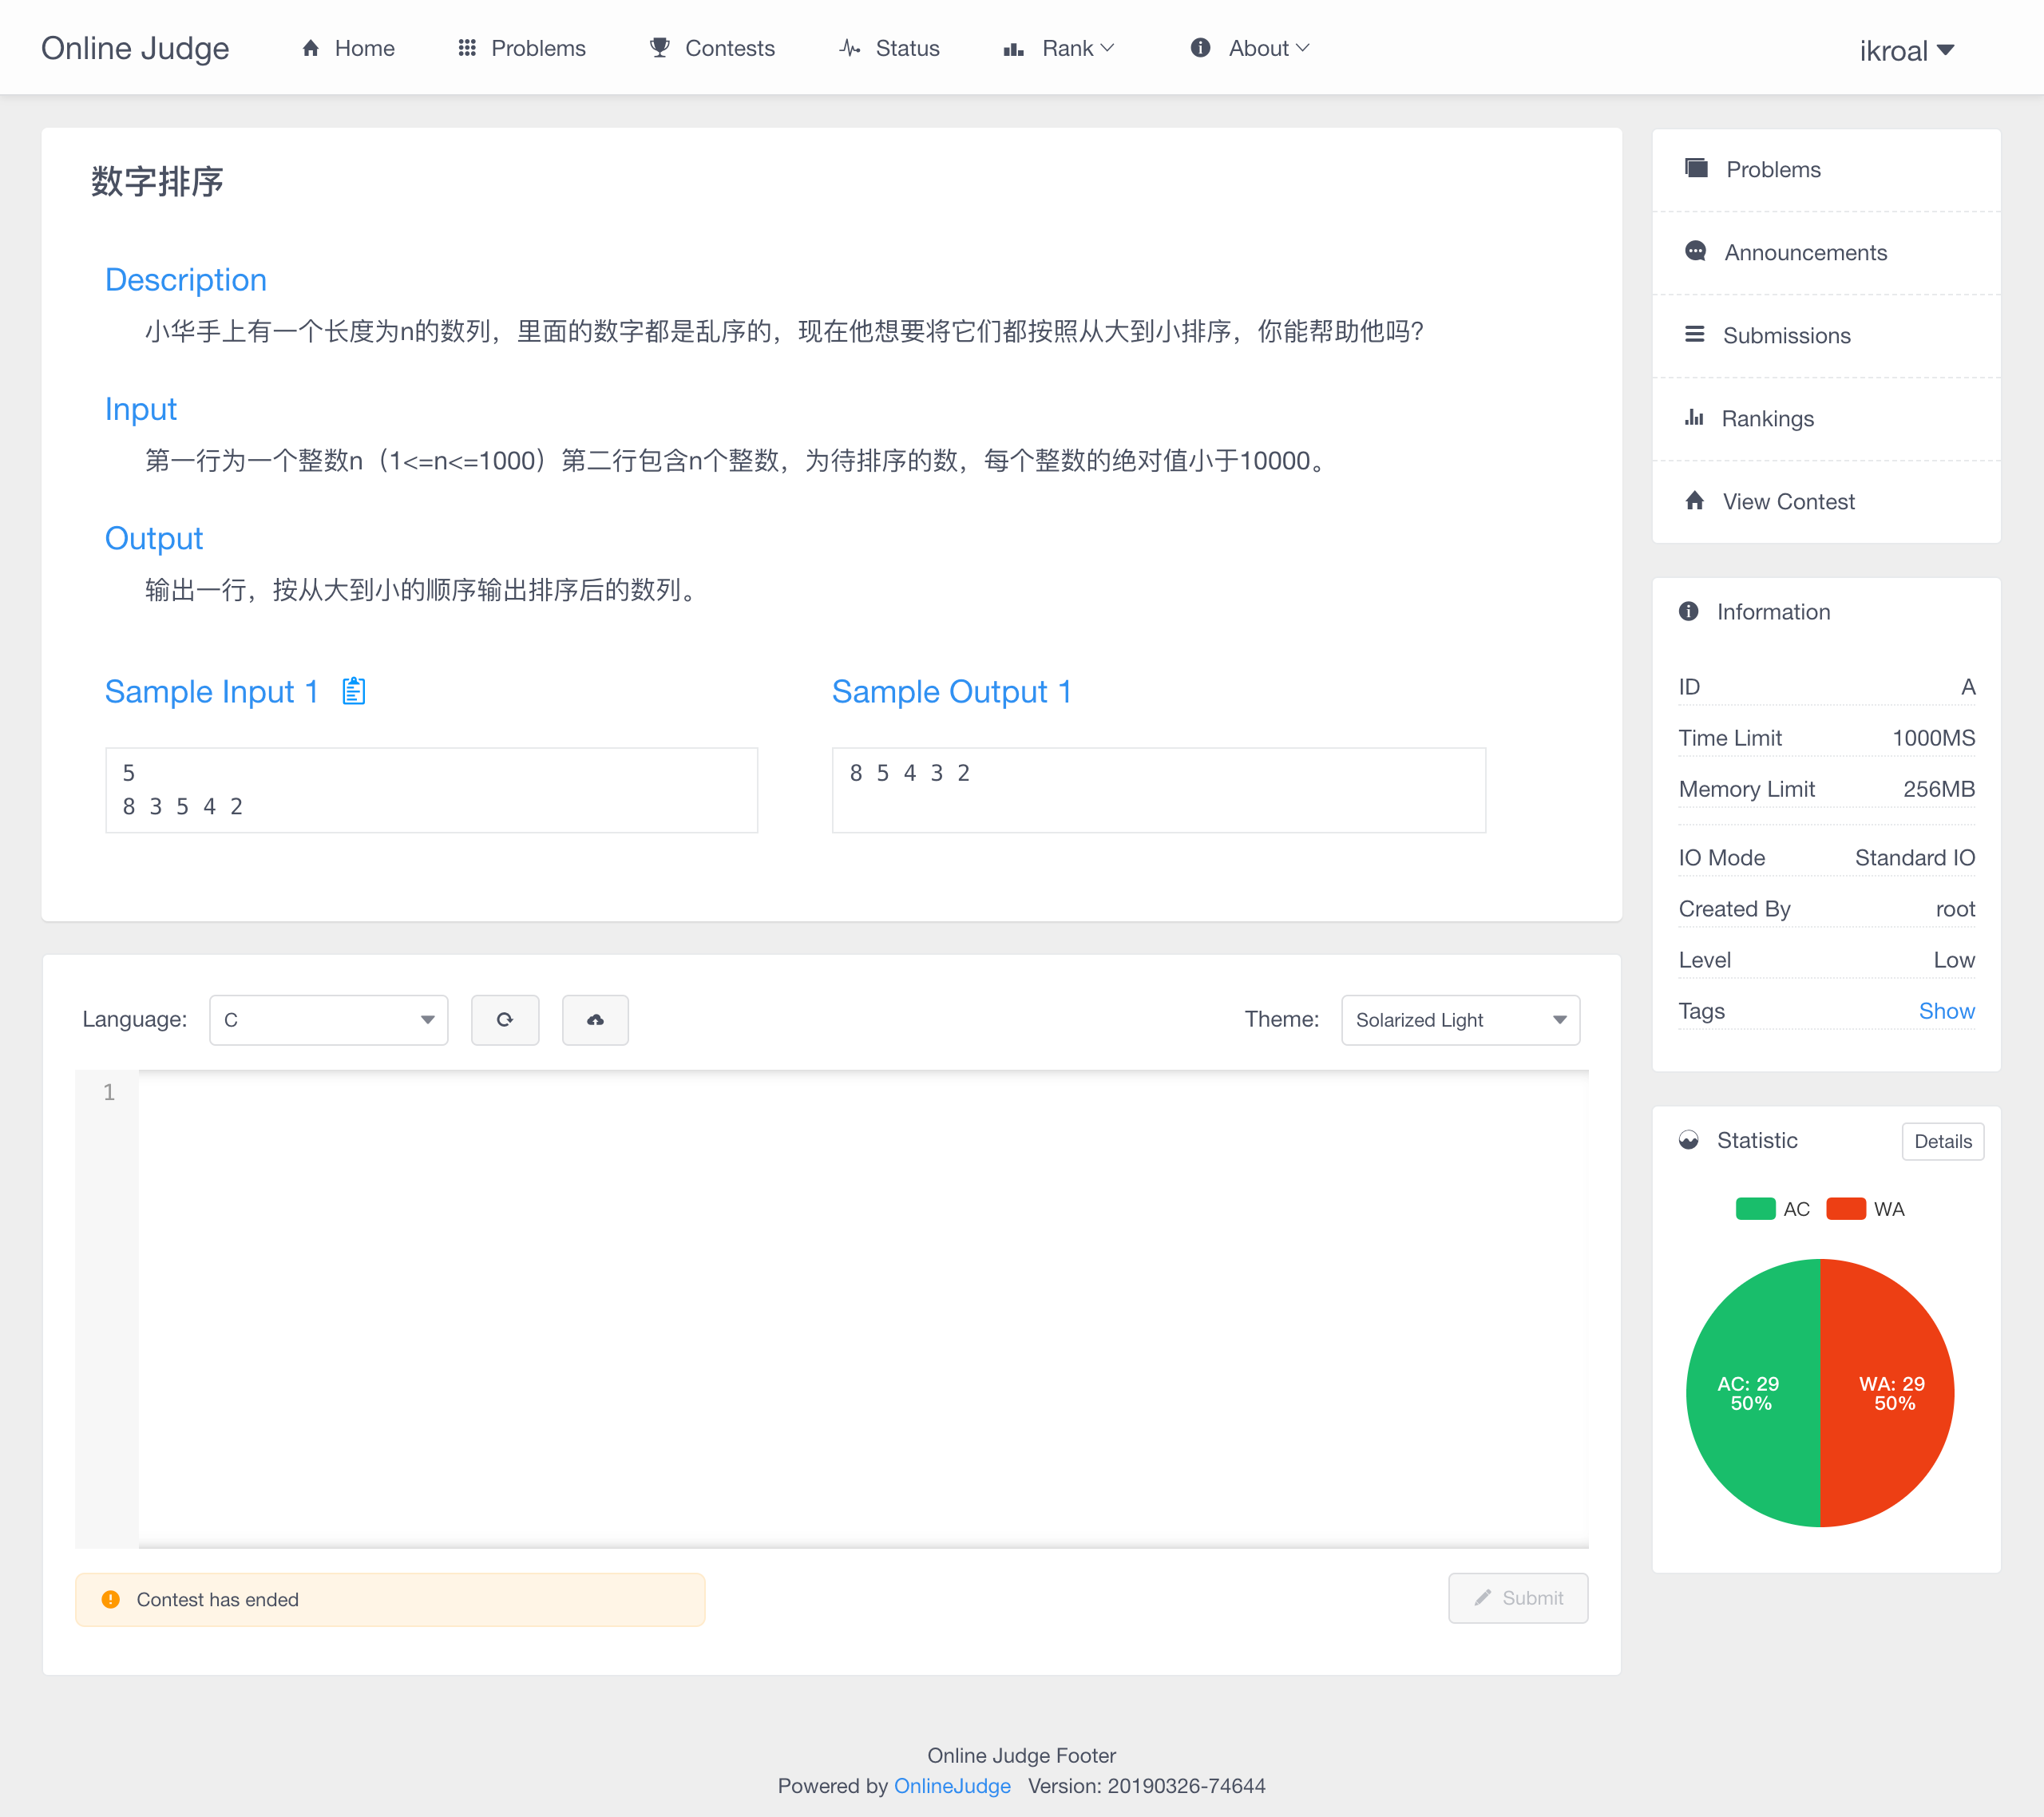Click the '数字排序' problem title
The height and width of the screenshot is (1817, 2044).
157,182
